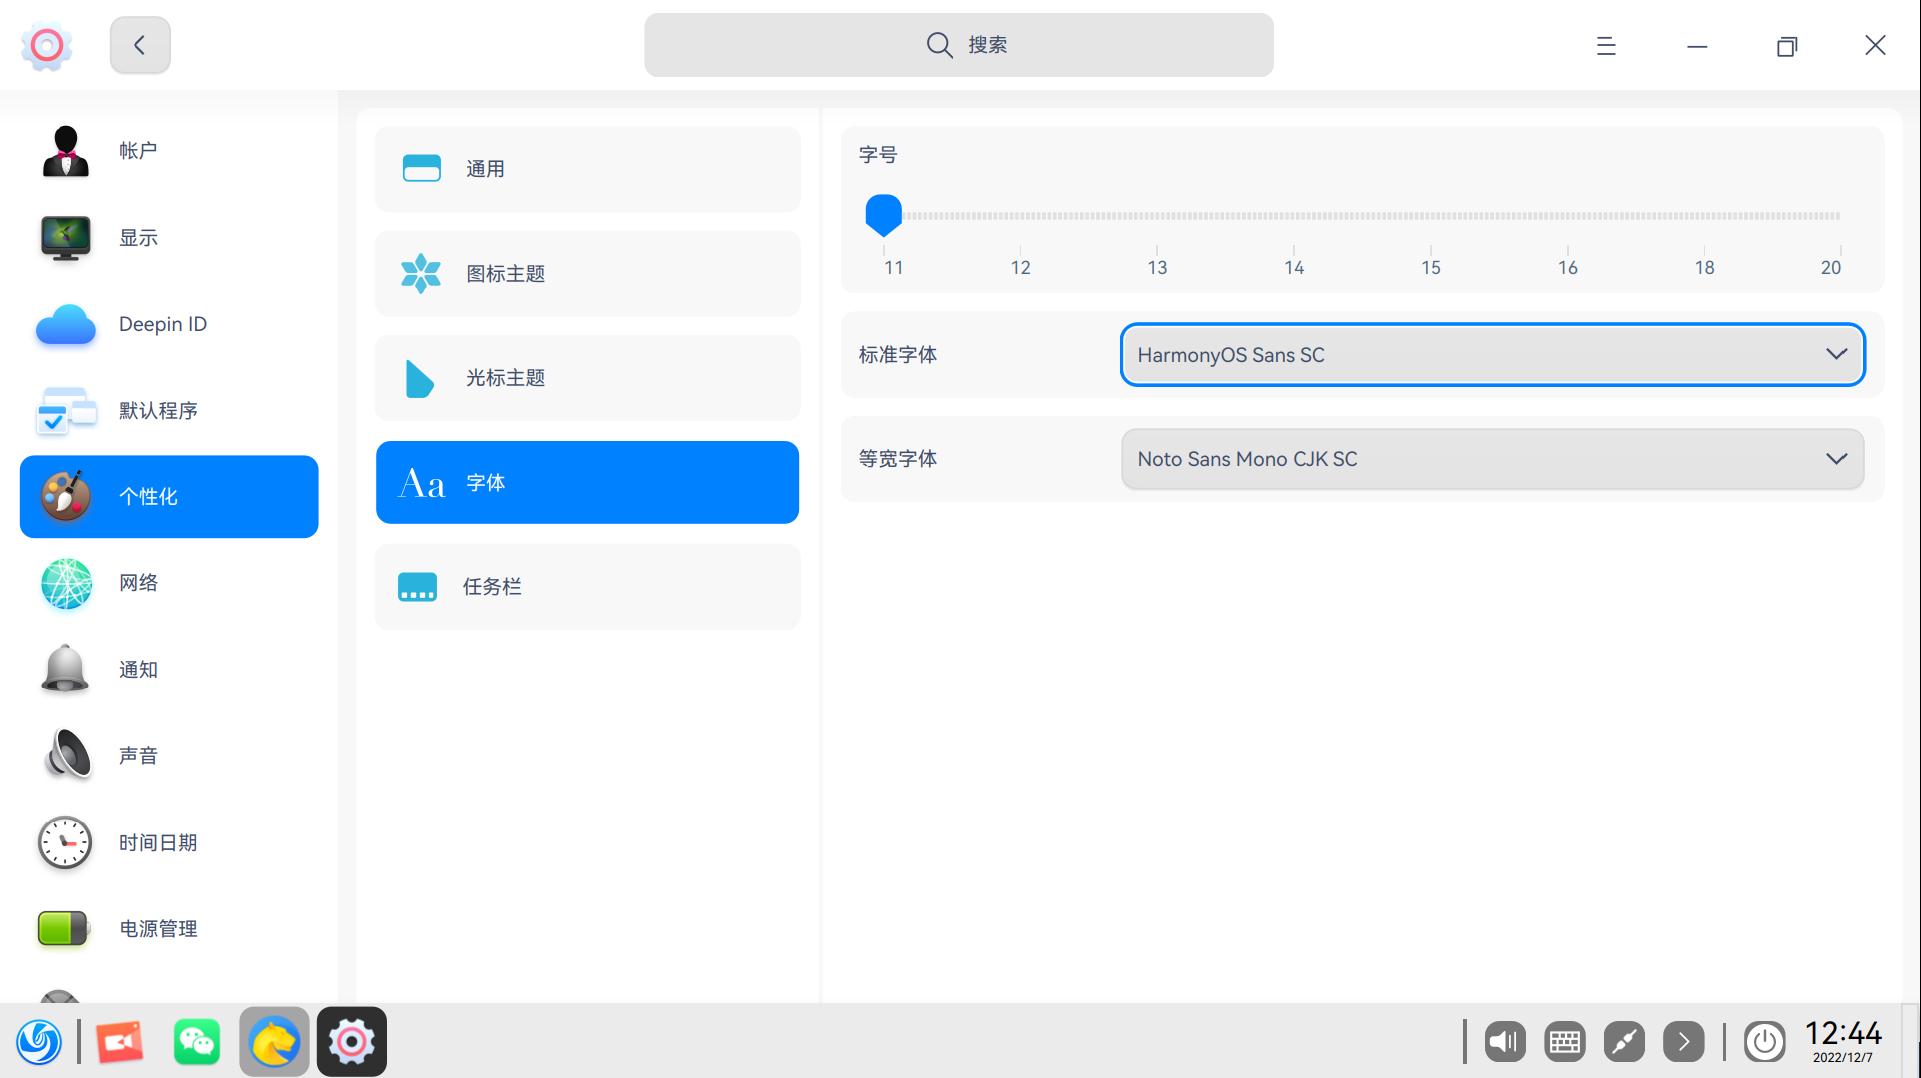Open 任务栏 taskbar settings
1921x1078 pixels.
(586, 586)
